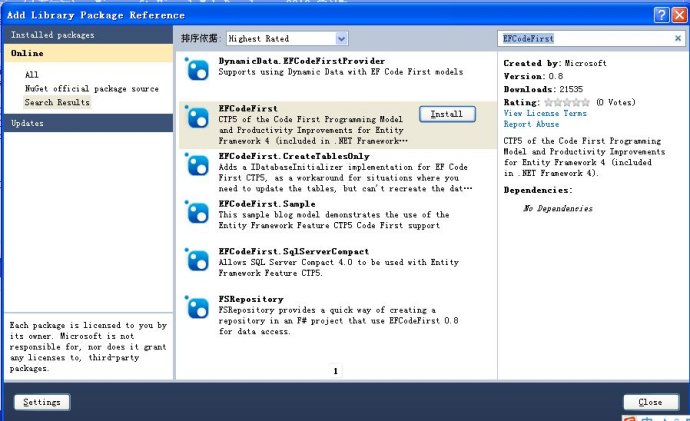This screenshot has width=690, height=421.
Task: Click the EFCodeFirst.CreateTablesOnly package icon
Action: pos(197,165)
